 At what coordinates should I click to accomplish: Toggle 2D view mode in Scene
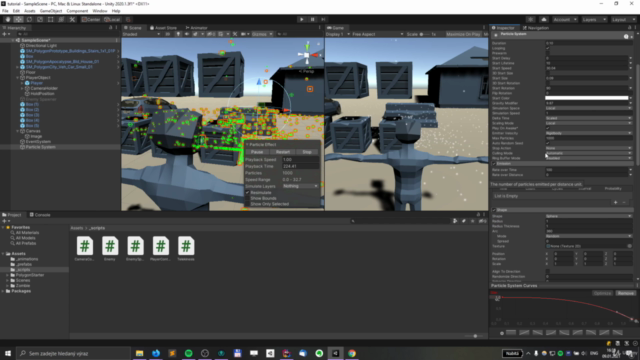(167, 34)
